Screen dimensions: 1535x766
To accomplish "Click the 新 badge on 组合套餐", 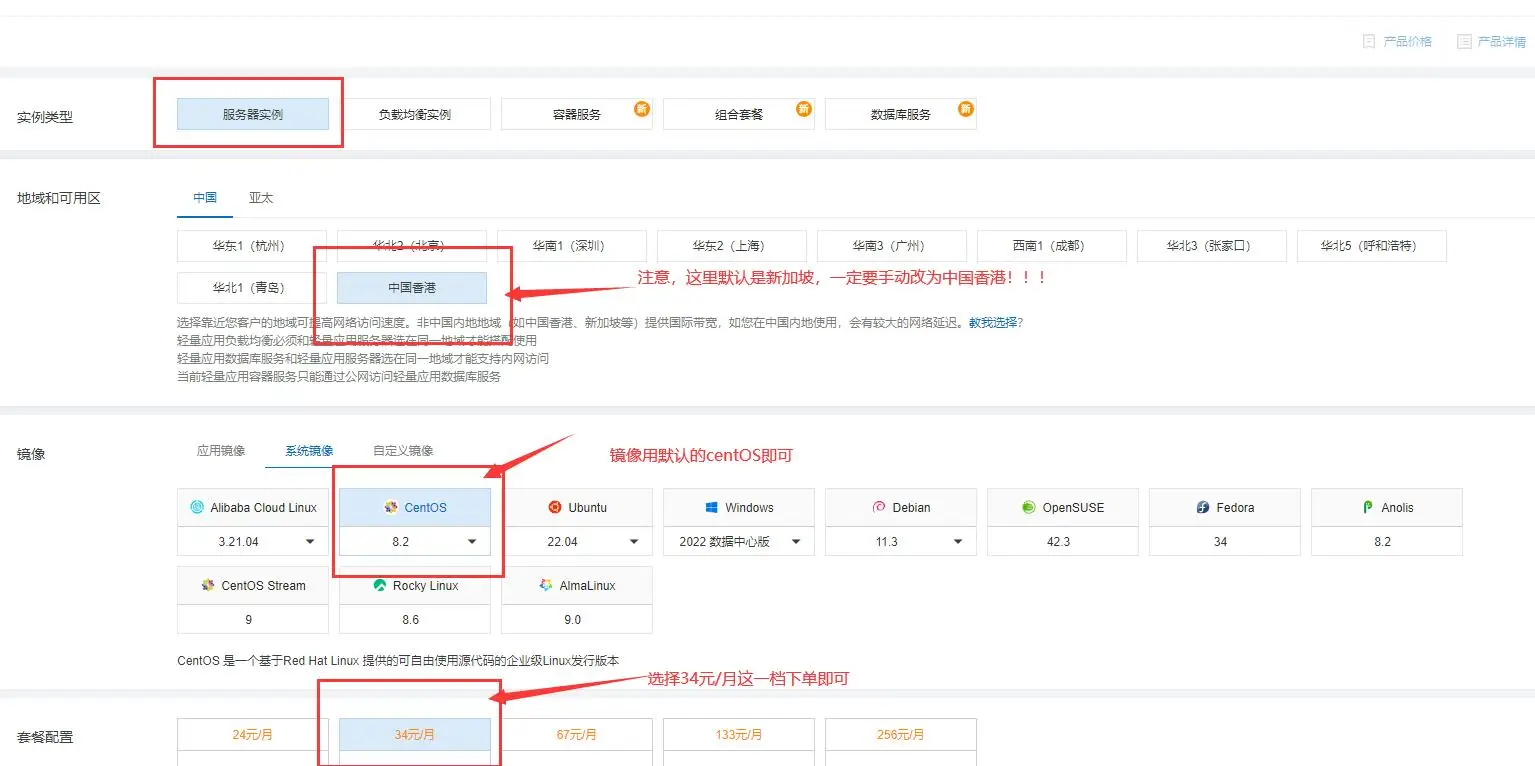I will [804, 108].
